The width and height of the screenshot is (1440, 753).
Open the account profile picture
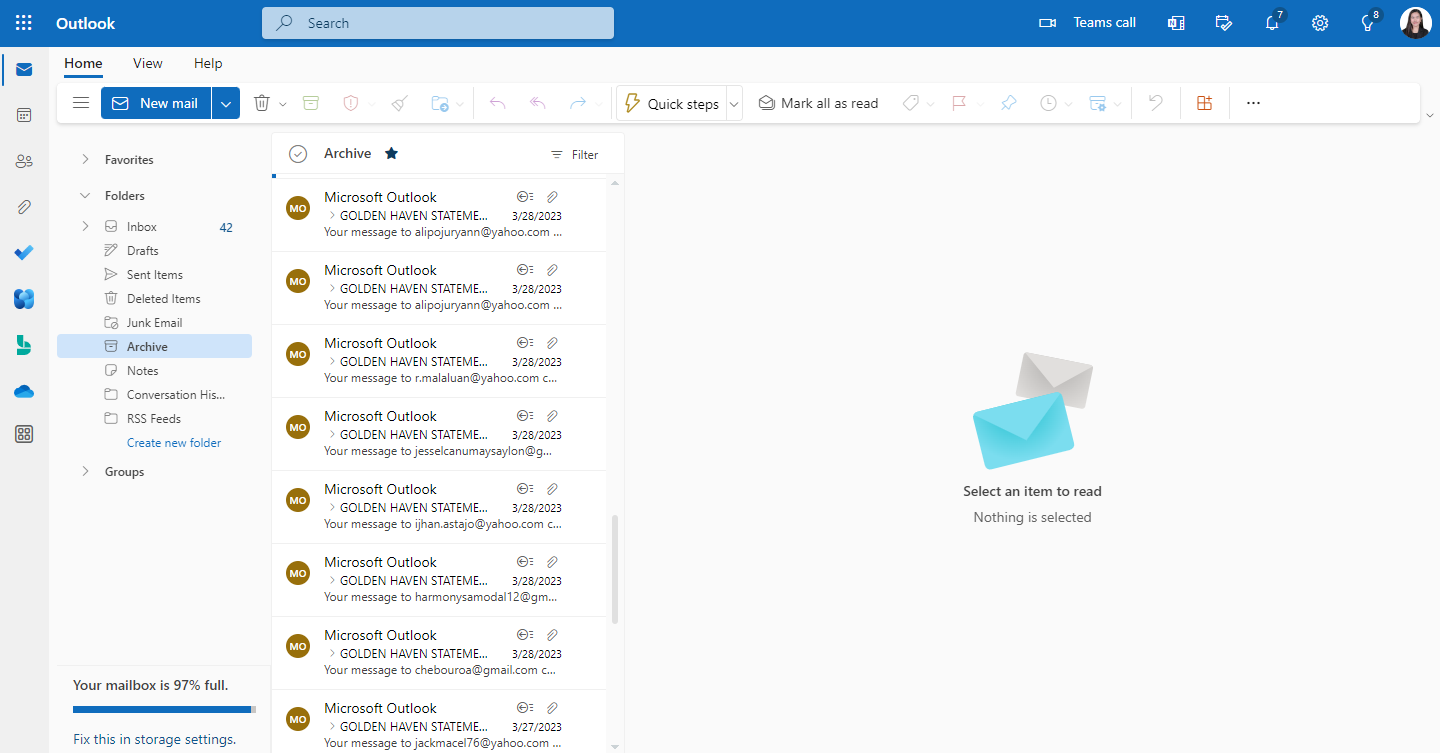[x=1415, y=23]
